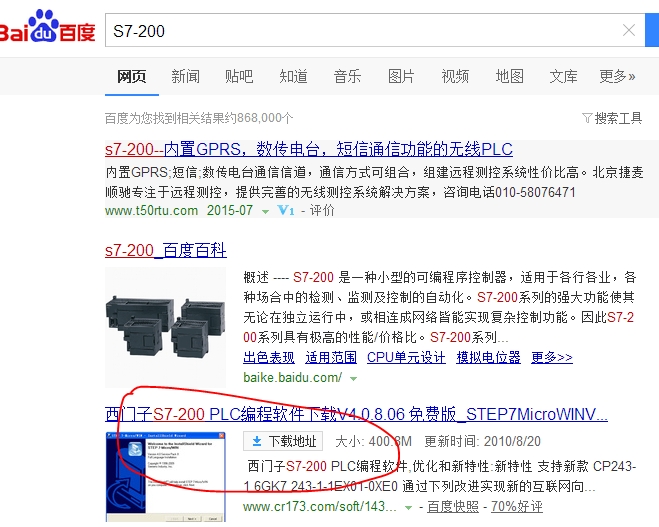Click the 出色表现 sublink
The image size is (659, 527).
269,357
